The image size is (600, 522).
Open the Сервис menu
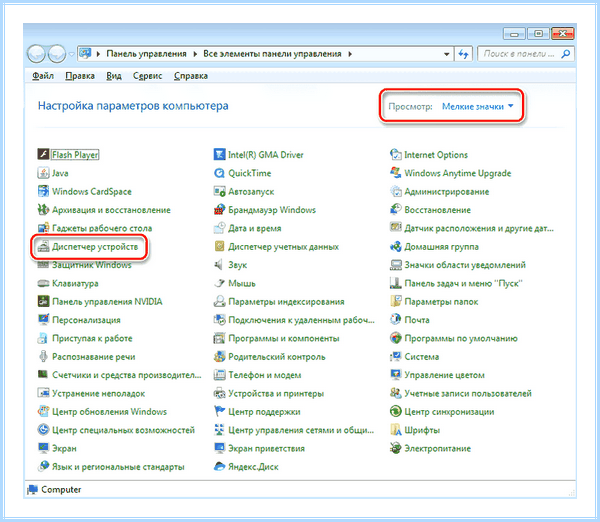(147, 76)
